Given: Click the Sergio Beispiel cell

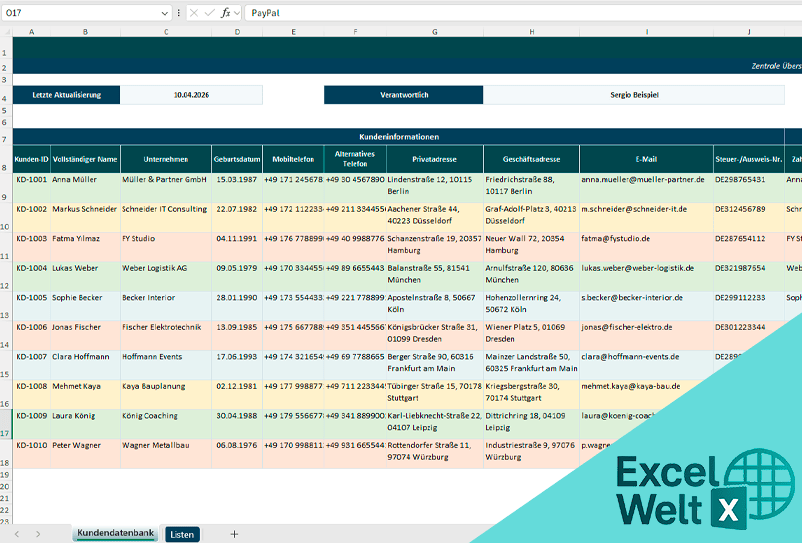Looking at the screenshot, I should (634, 95).
